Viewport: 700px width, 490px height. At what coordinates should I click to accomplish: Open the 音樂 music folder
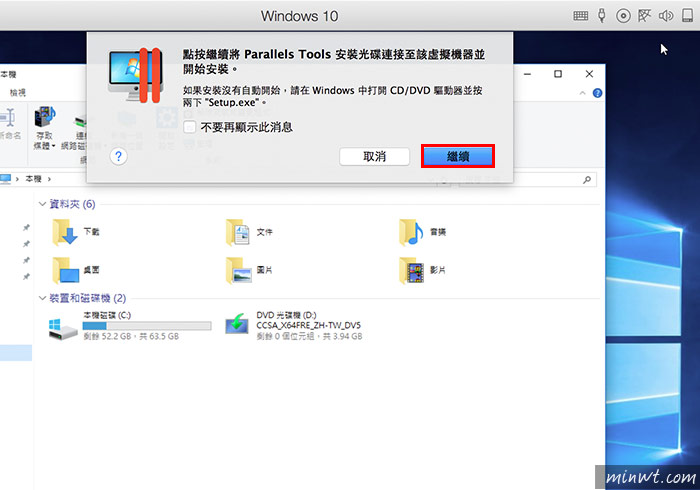(x=423, y=232)
